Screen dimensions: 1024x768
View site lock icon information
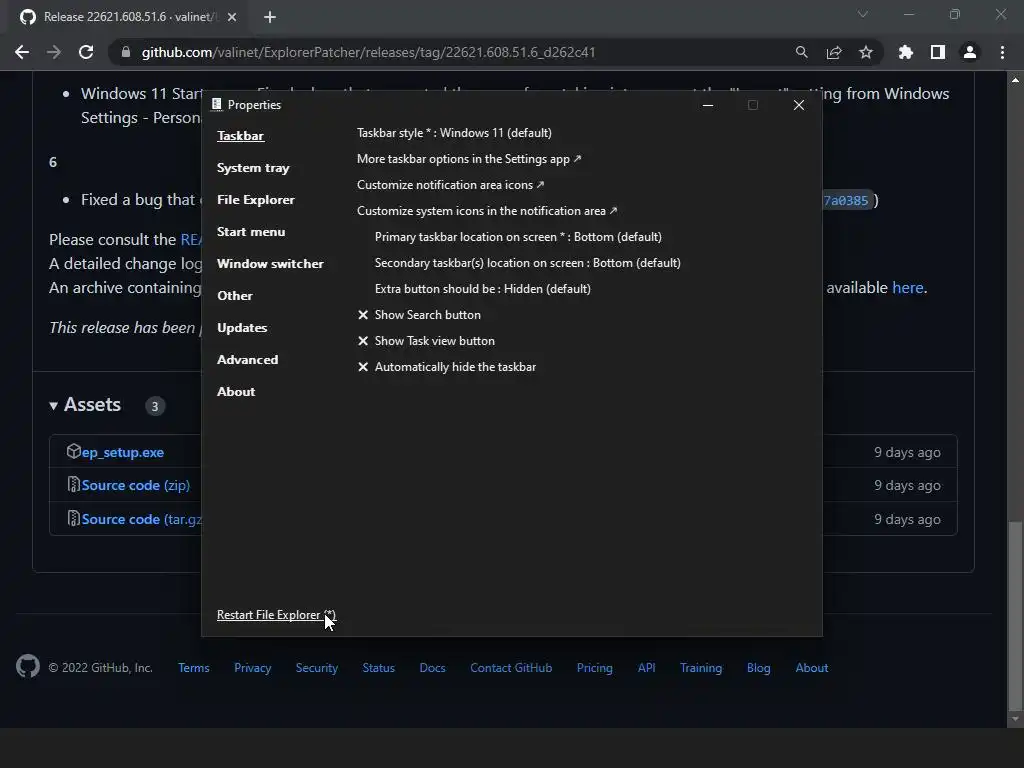click(x=126, y=52)
